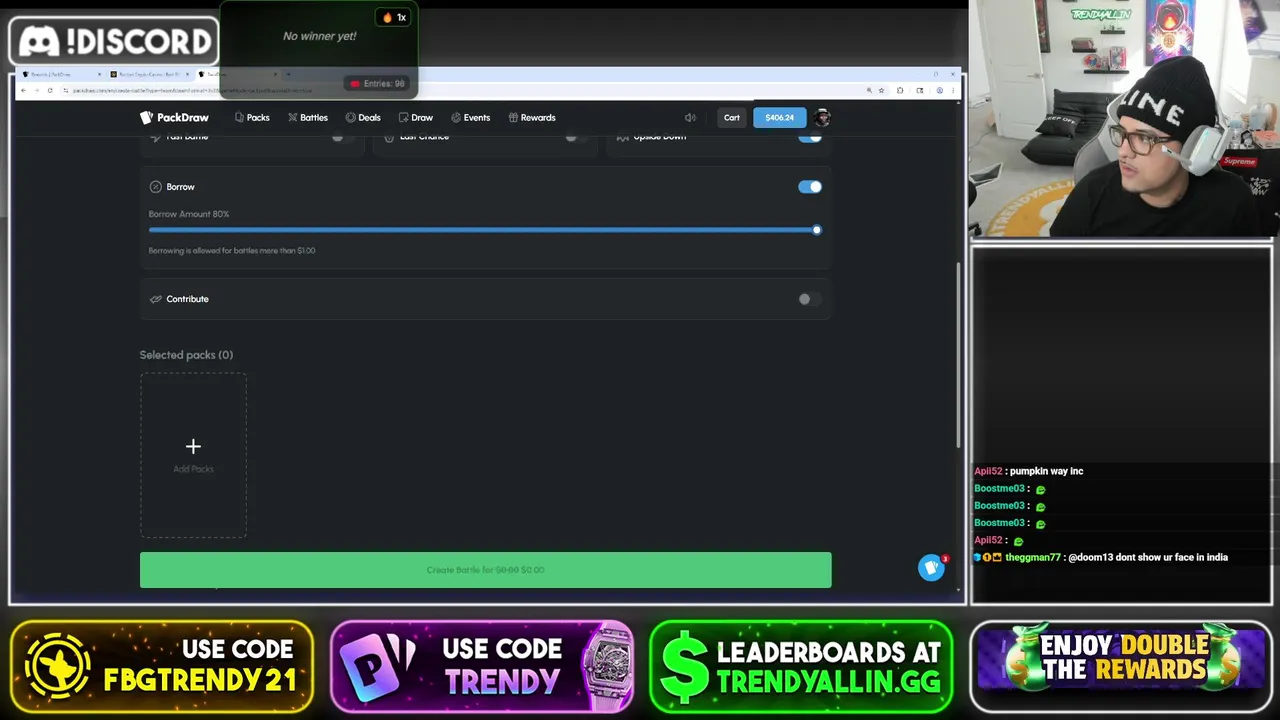
Task: Click the FBGTRENDY21 code banner
Action: [x=162, y=667]
